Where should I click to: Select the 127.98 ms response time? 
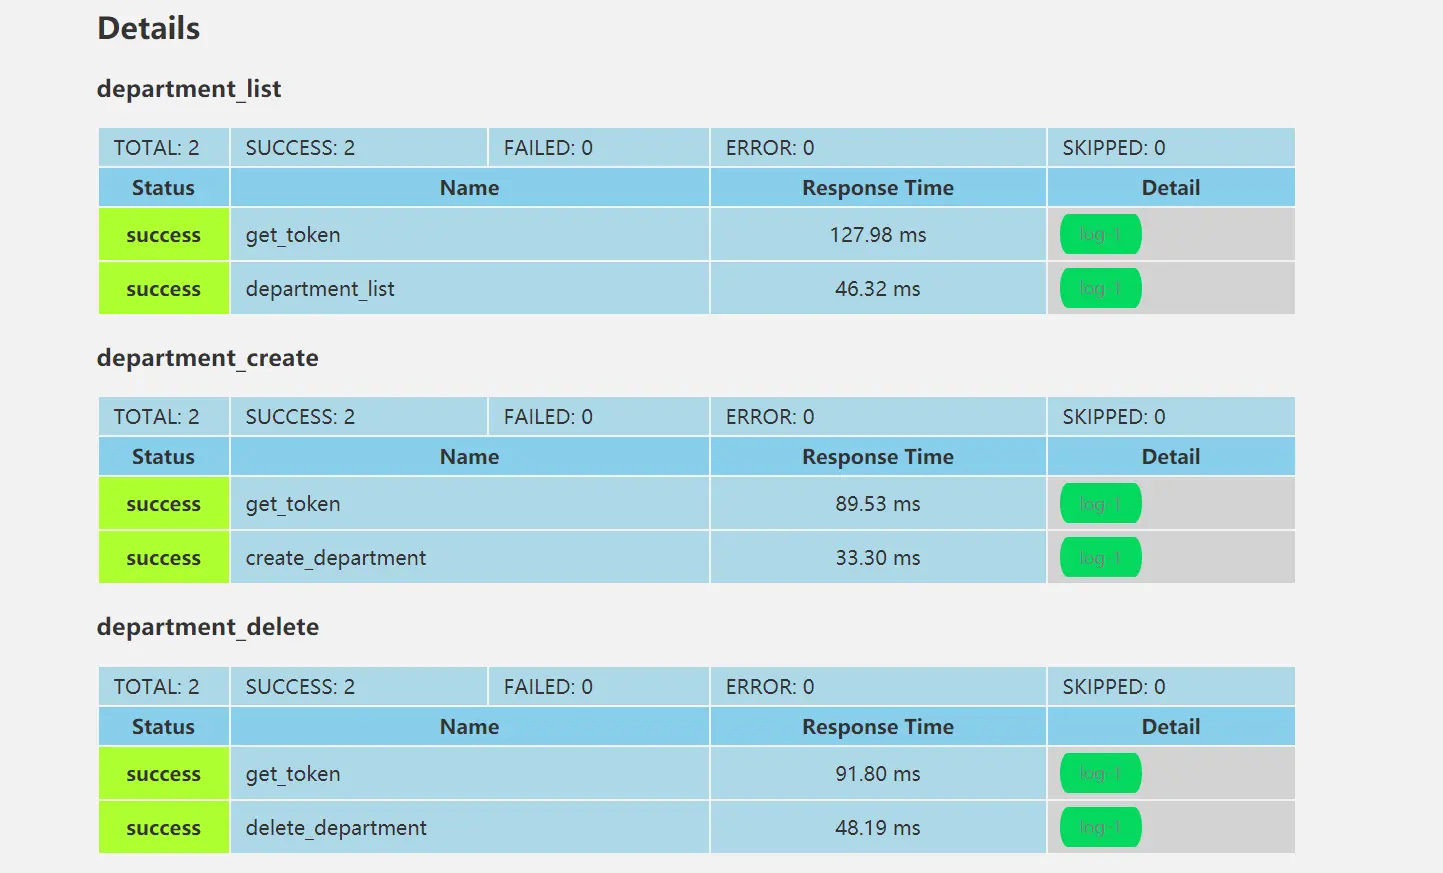[878, 234]
